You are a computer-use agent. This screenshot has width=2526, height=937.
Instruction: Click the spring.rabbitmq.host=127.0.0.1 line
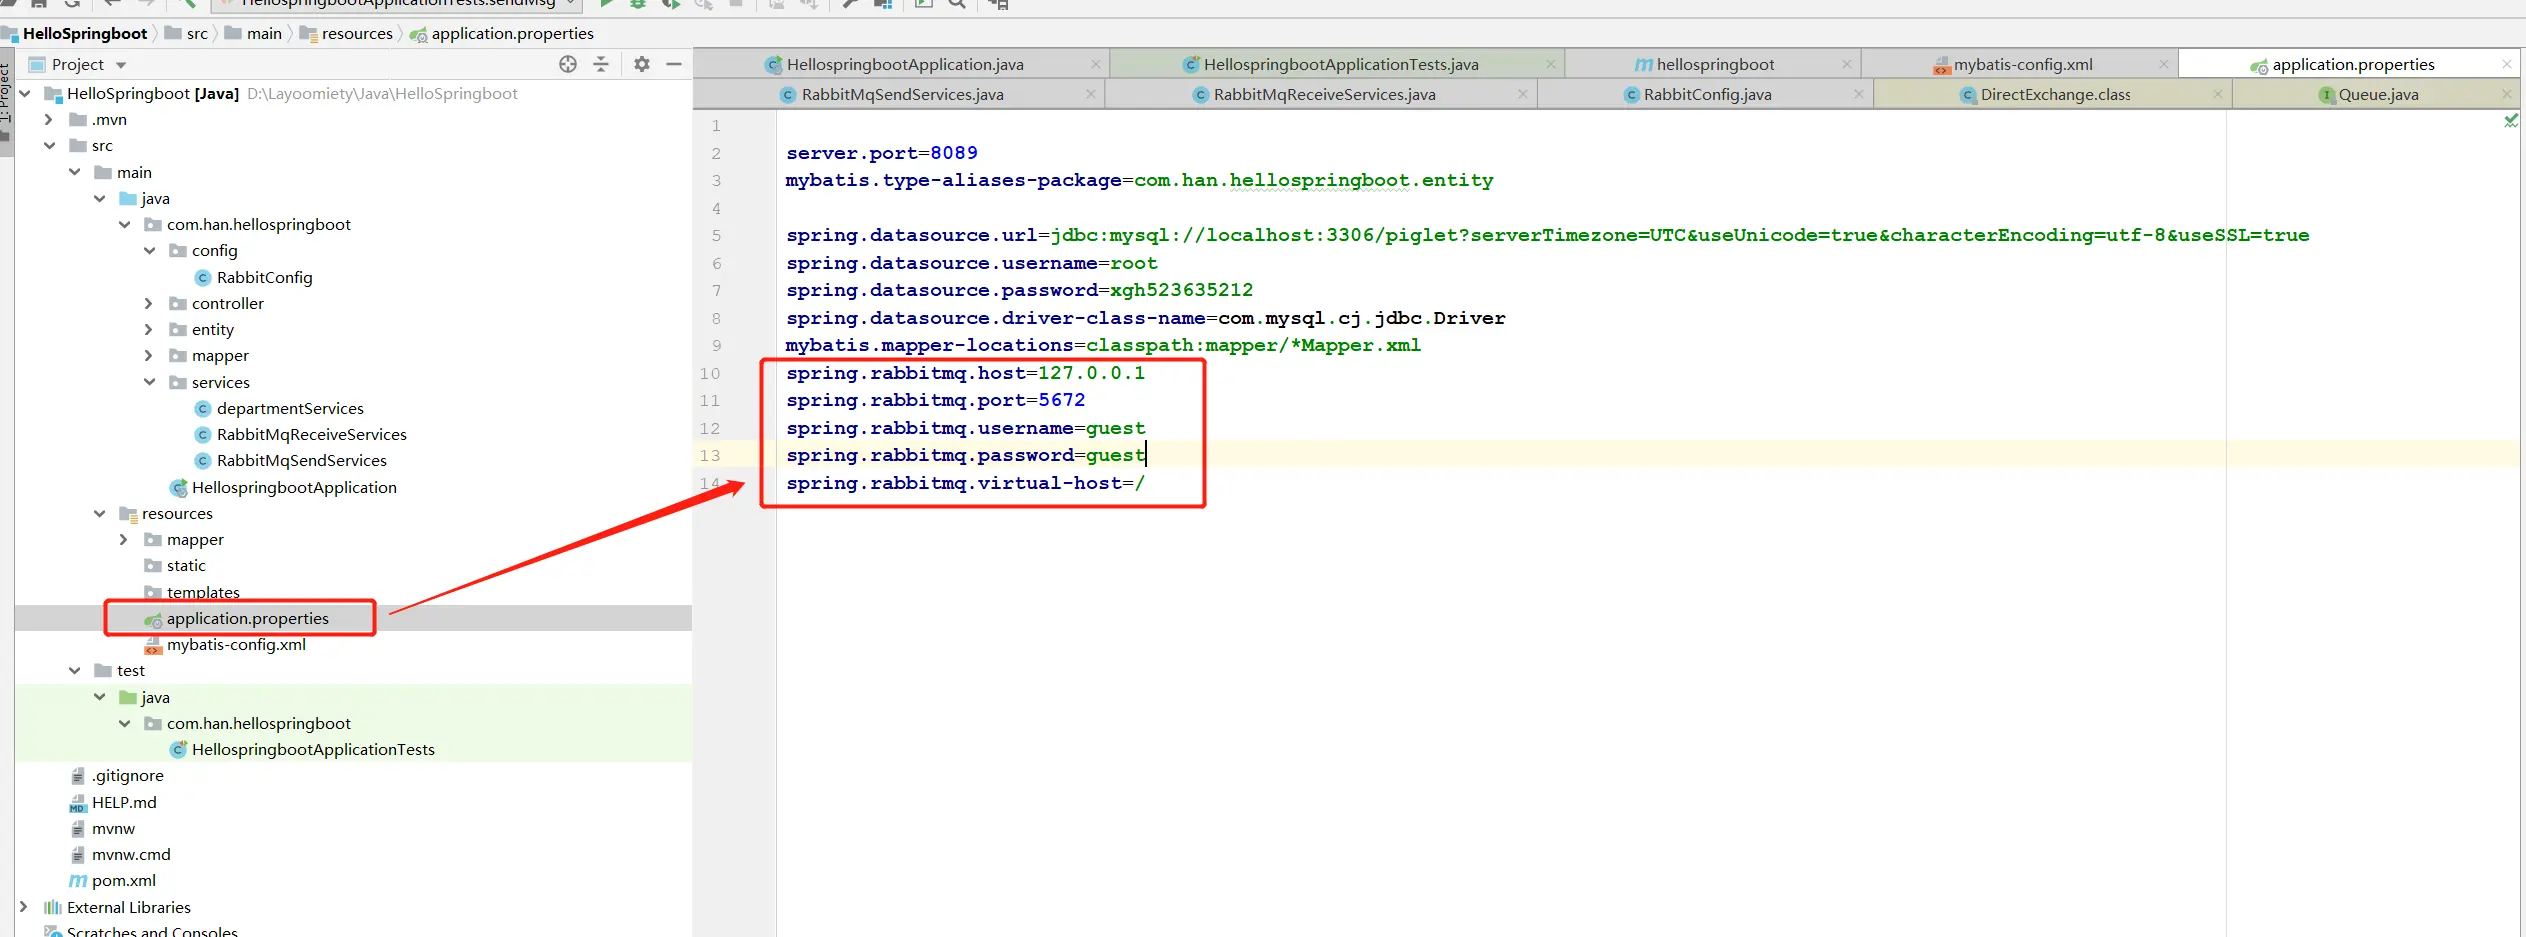(x=966, y=373)
